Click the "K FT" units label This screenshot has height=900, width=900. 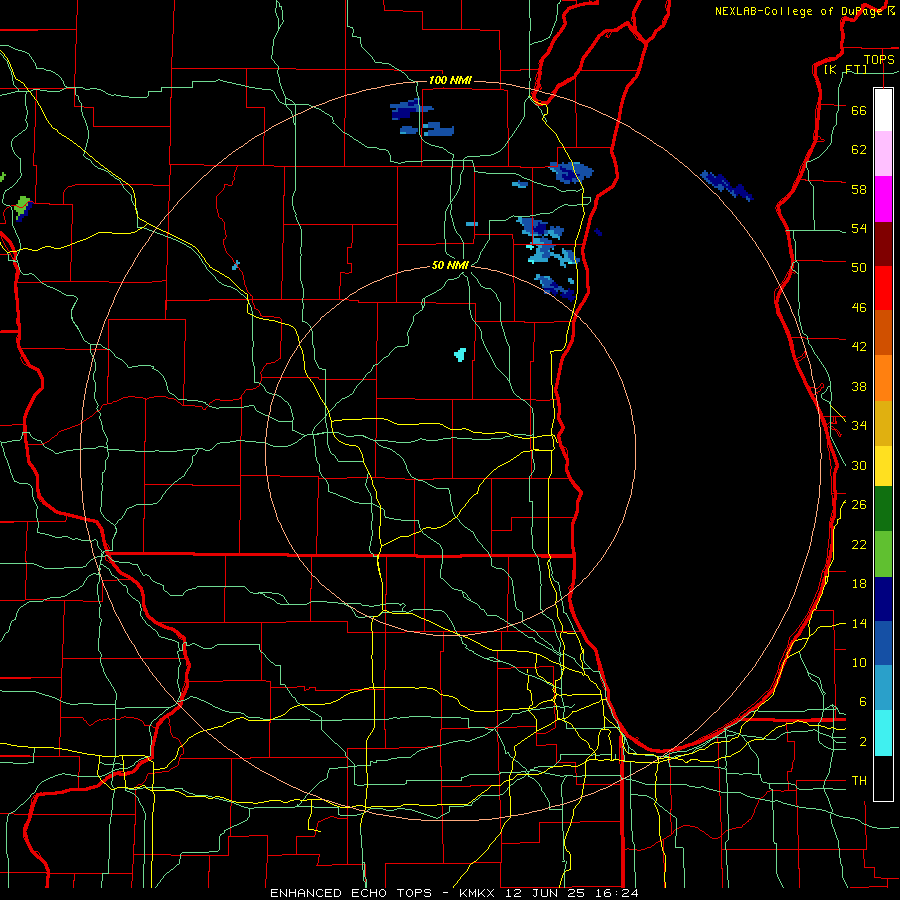tap(845, 69)
